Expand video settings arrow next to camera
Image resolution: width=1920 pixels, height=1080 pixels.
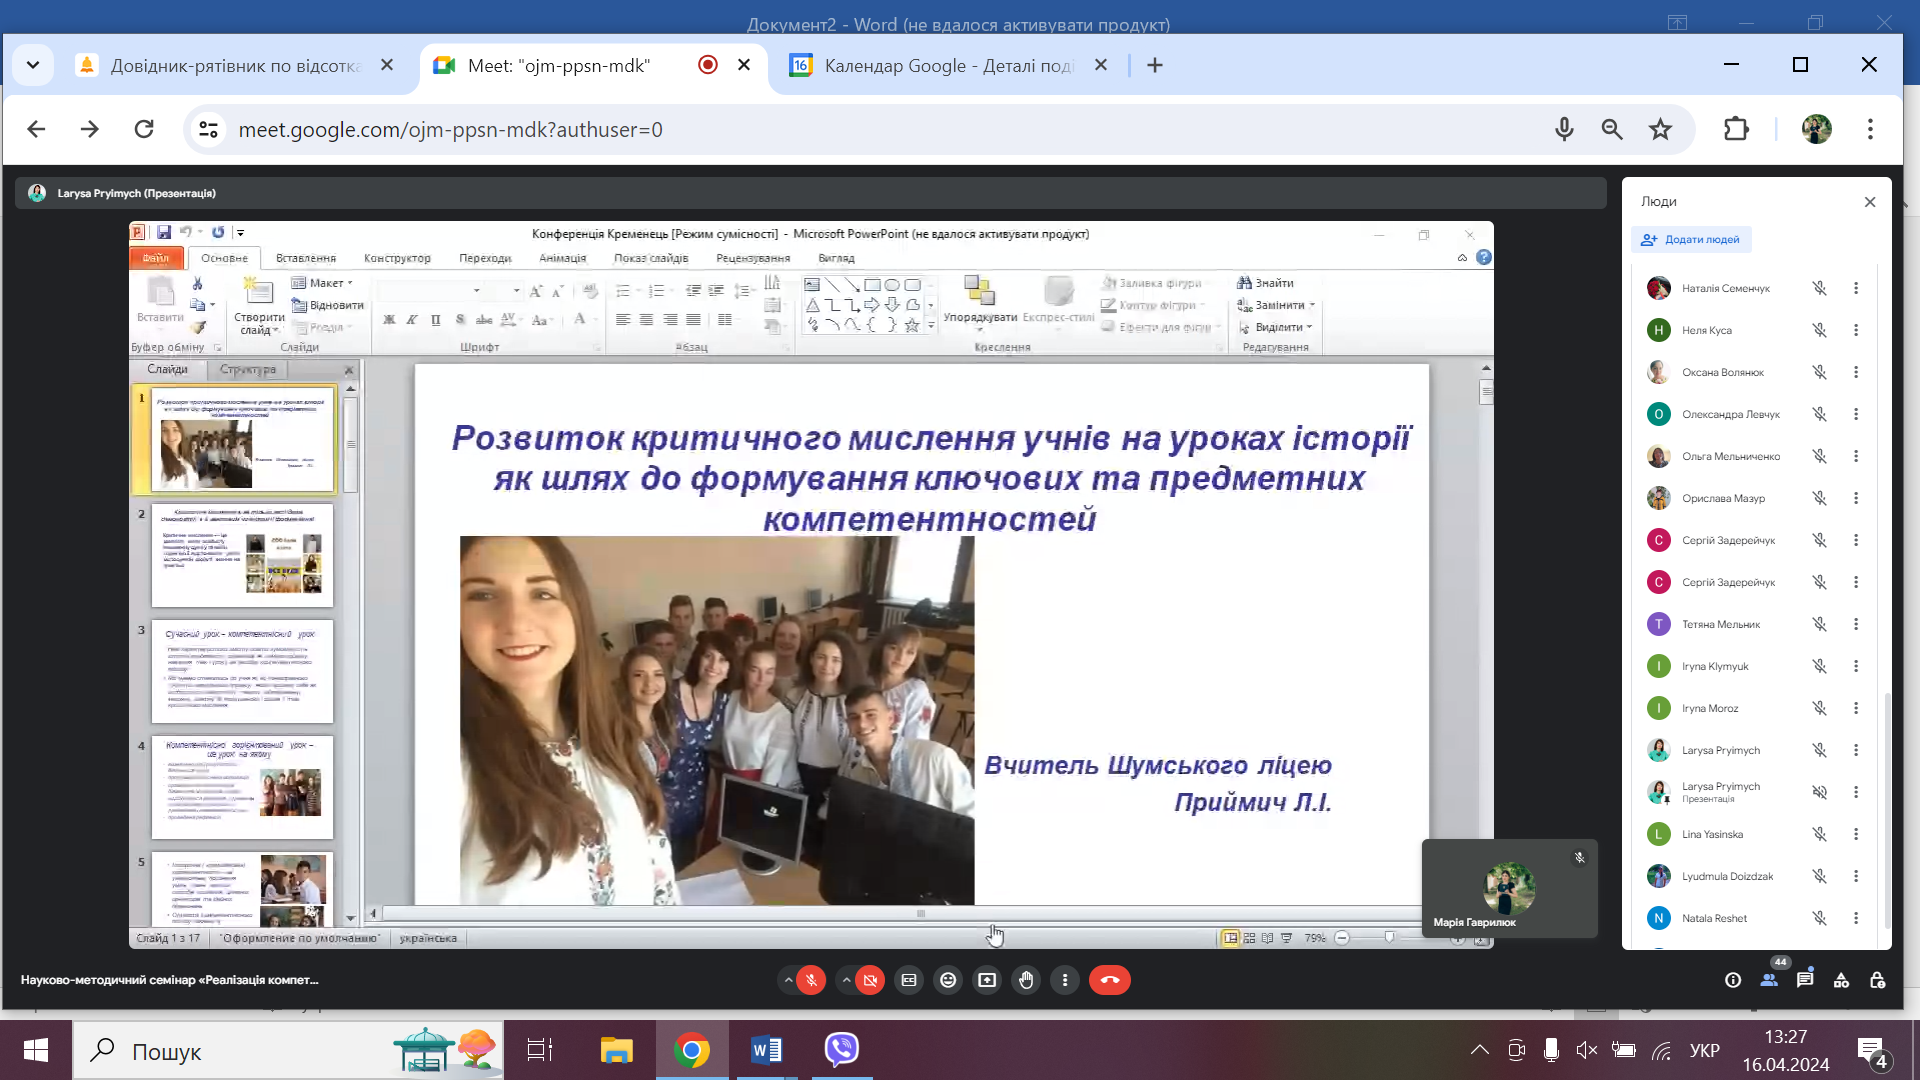click(x=847, y=980)
